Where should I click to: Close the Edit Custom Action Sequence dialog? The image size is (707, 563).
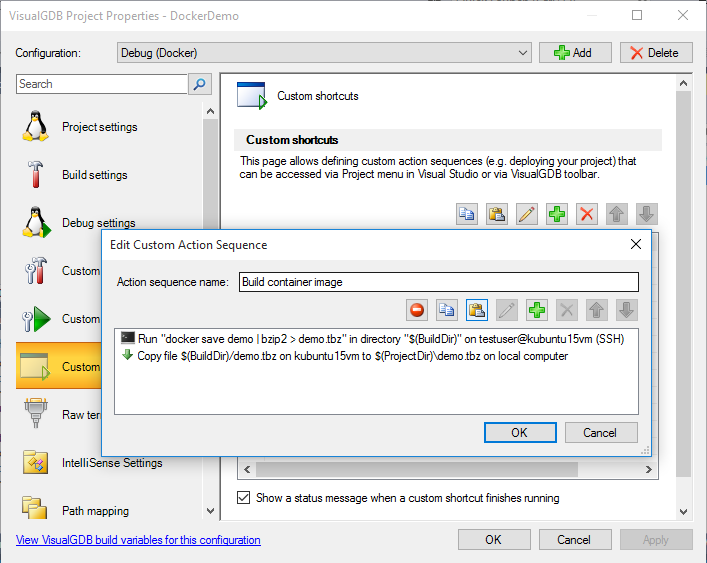point(636,244)
